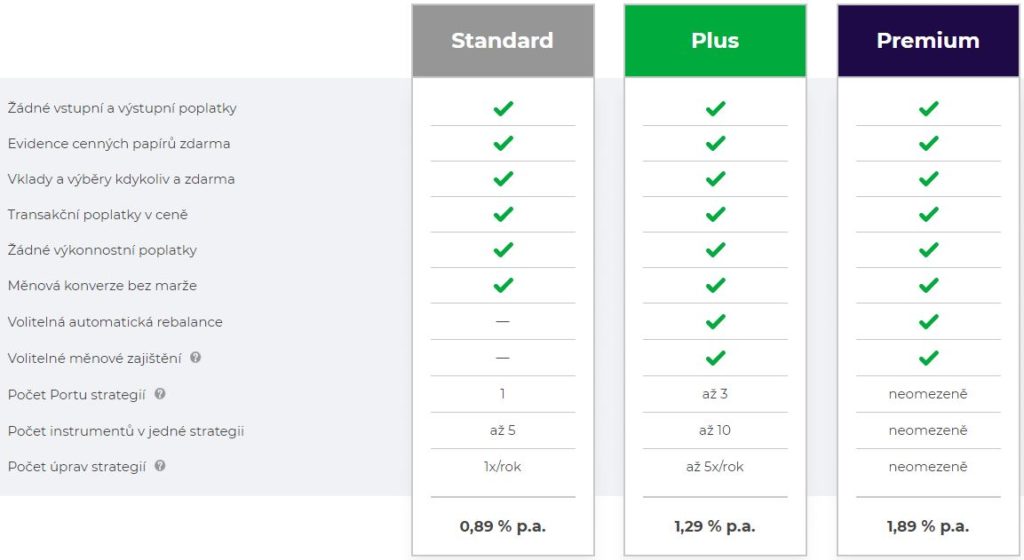The height and width of the screenshot is (560, 1024).
Task: Select the dark Premium plan header
Action: pos(928,40)
